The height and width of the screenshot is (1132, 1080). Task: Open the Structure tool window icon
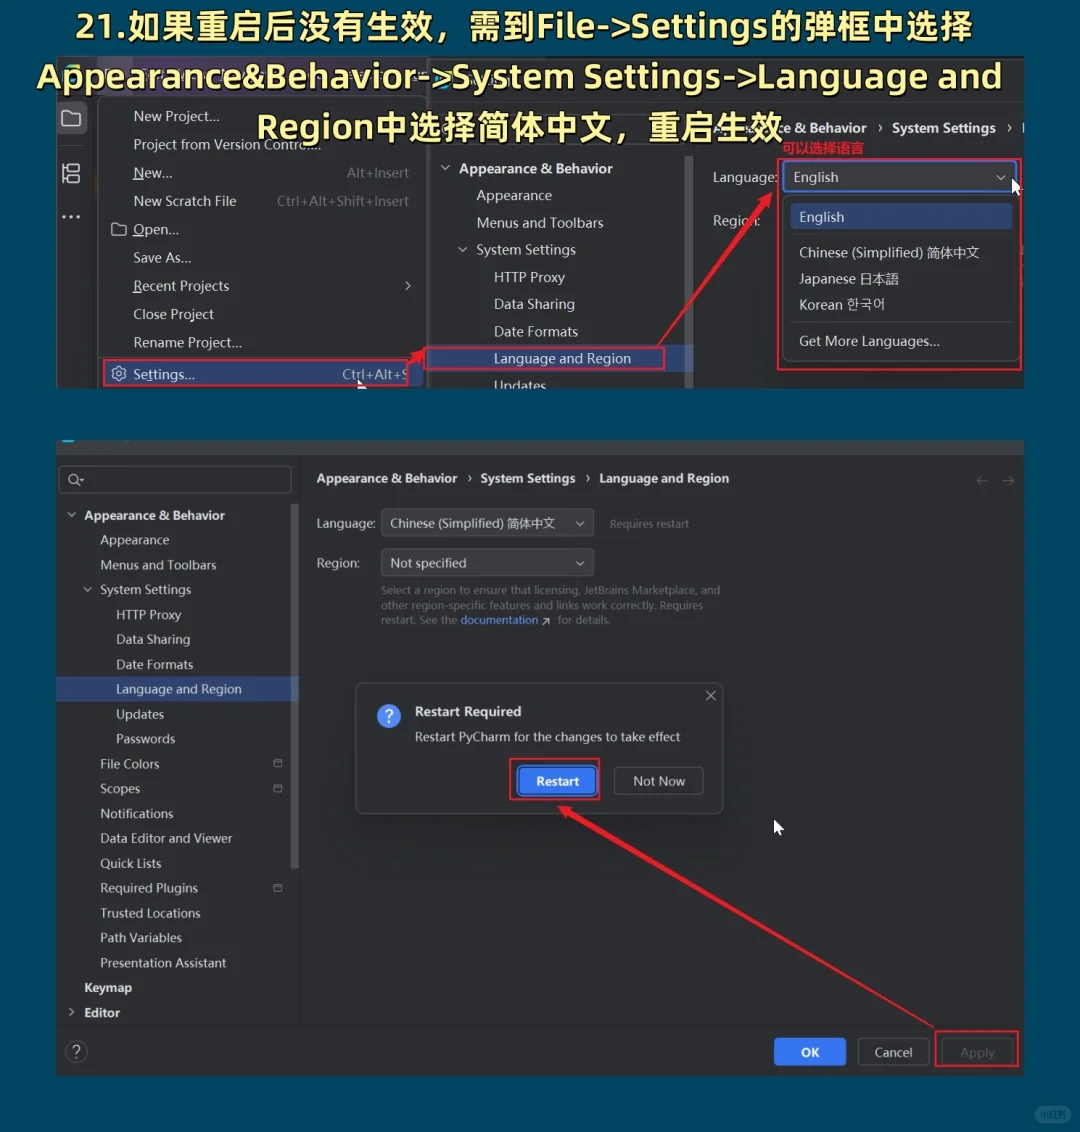[71, 173]
